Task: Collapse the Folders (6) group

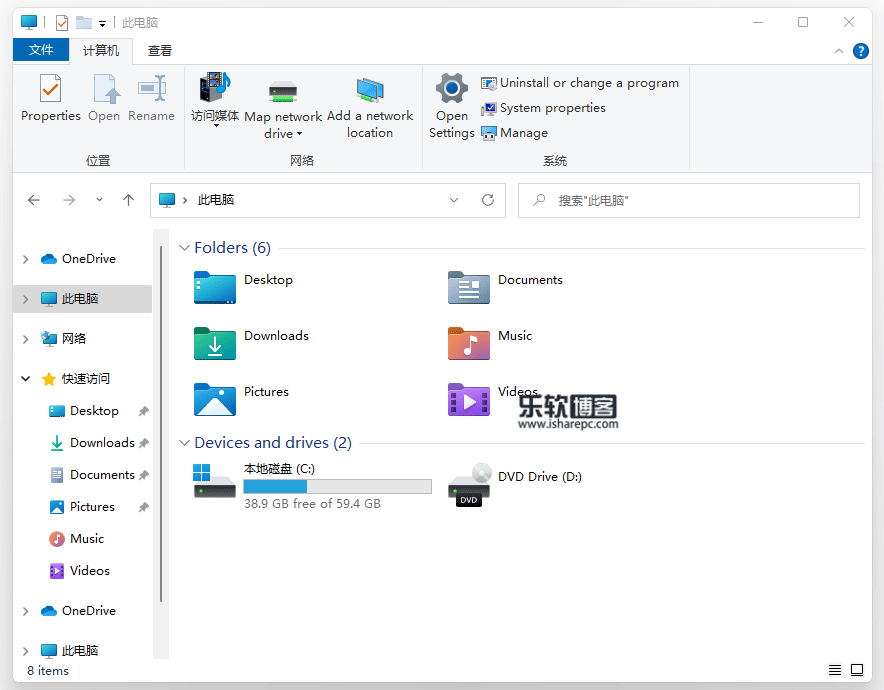Action: pyautogui.click(x=184, y=248)
